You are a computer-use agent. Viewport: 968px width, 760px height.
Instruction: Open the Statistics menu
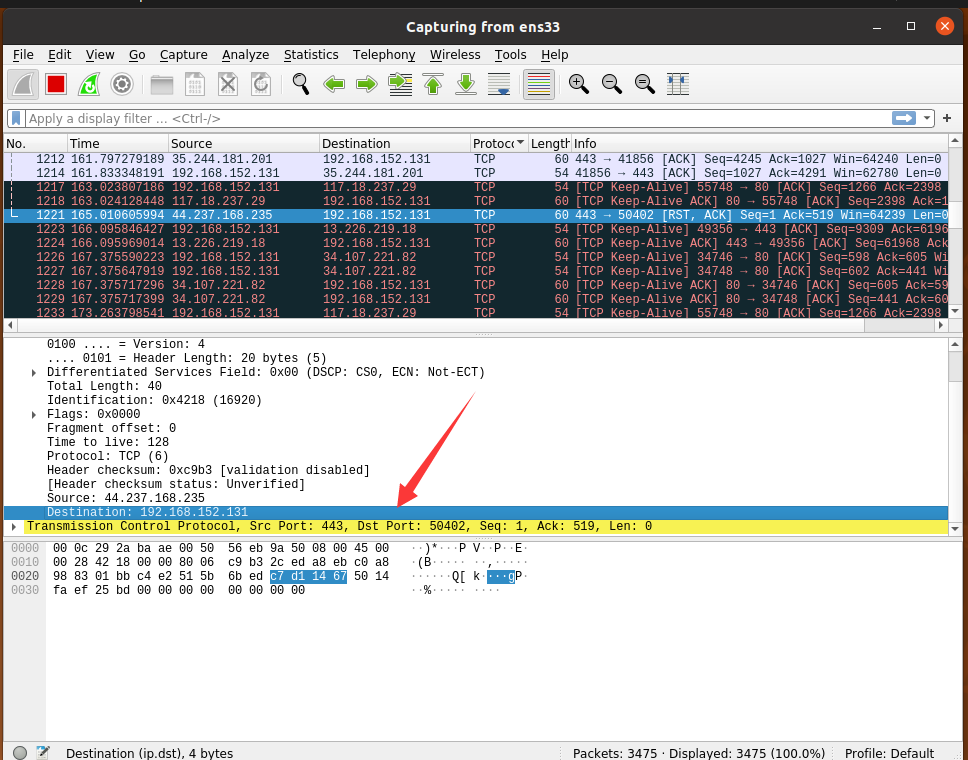pos(311,55)
